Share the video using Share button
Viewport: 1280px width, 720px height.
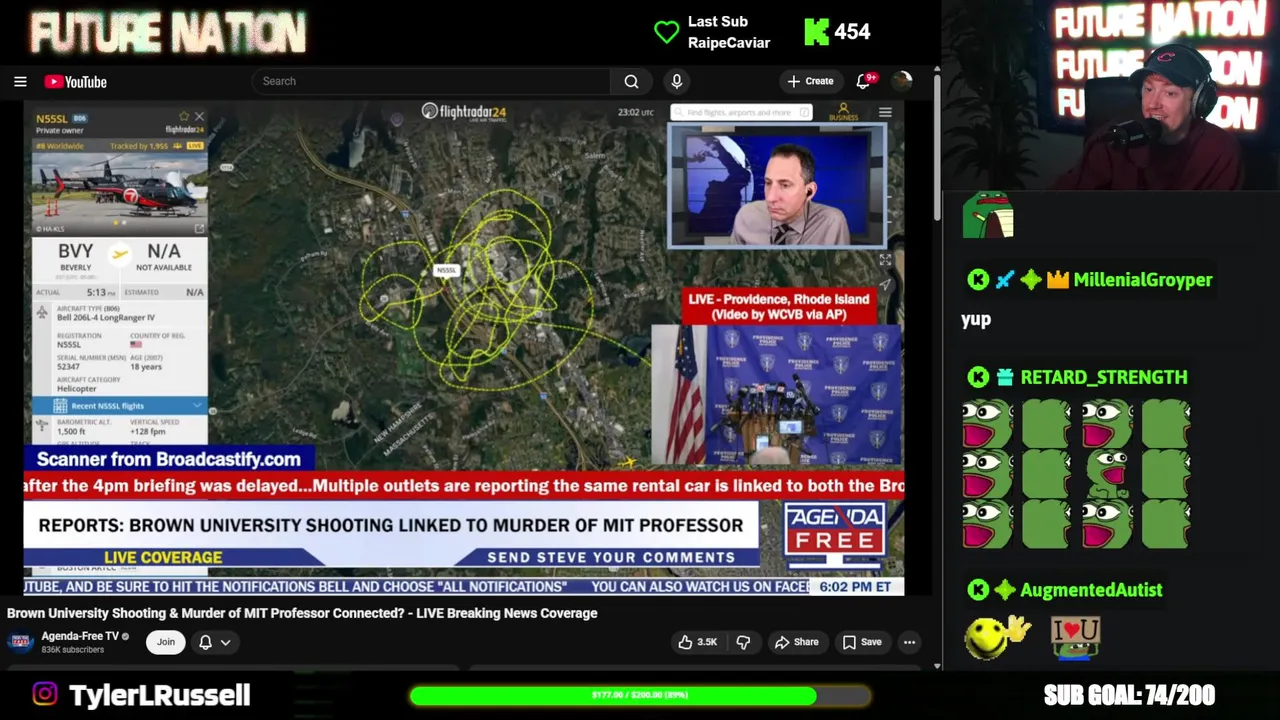(x=796, y=642)
